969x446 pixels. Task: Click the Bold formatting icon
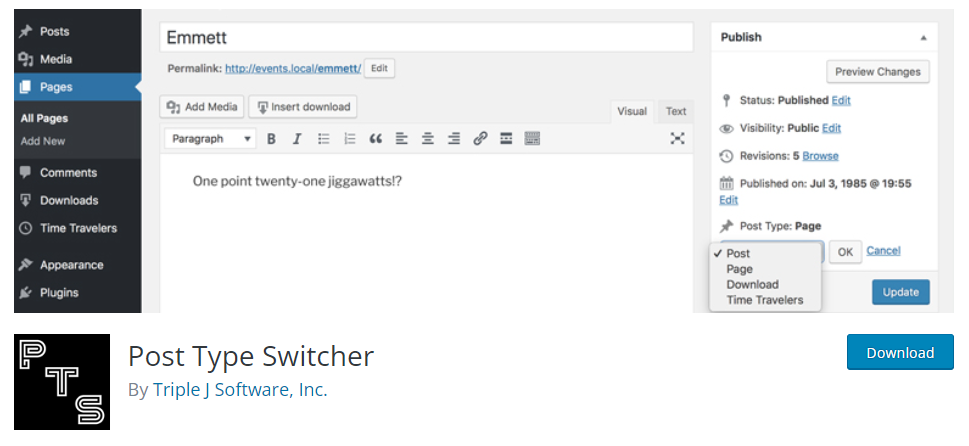[x=271, y=139]
